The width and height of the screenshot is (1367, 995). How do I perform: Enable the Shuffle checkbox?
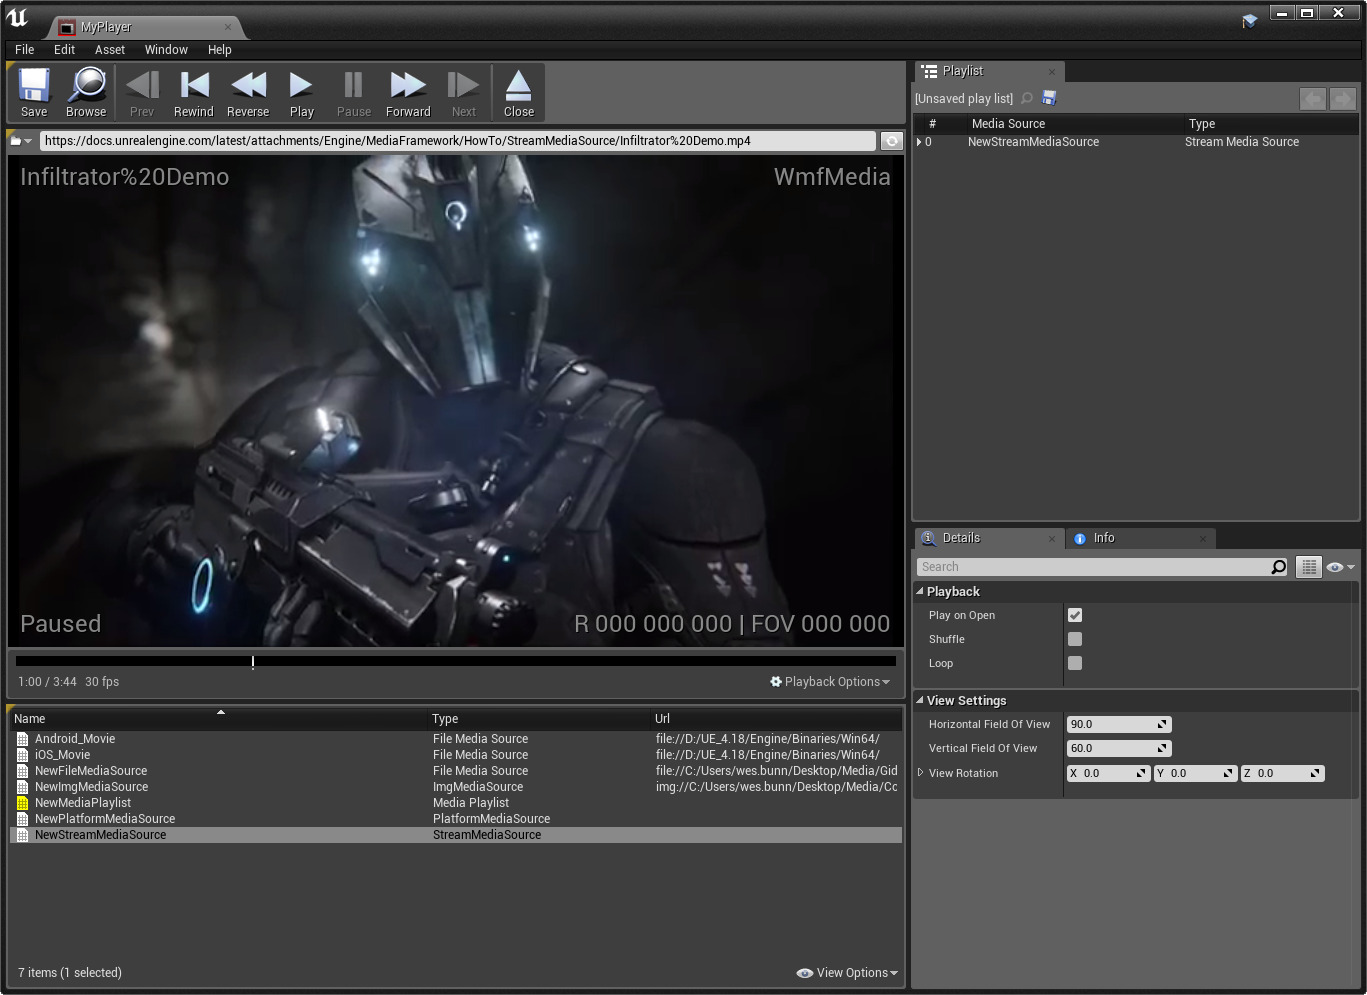coord(1075,639)
